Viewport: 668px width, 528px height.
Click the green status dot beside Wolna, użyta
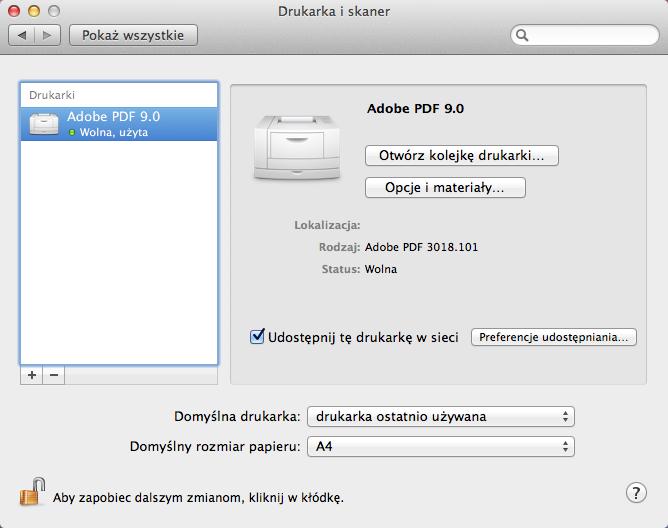pos(72,133)
